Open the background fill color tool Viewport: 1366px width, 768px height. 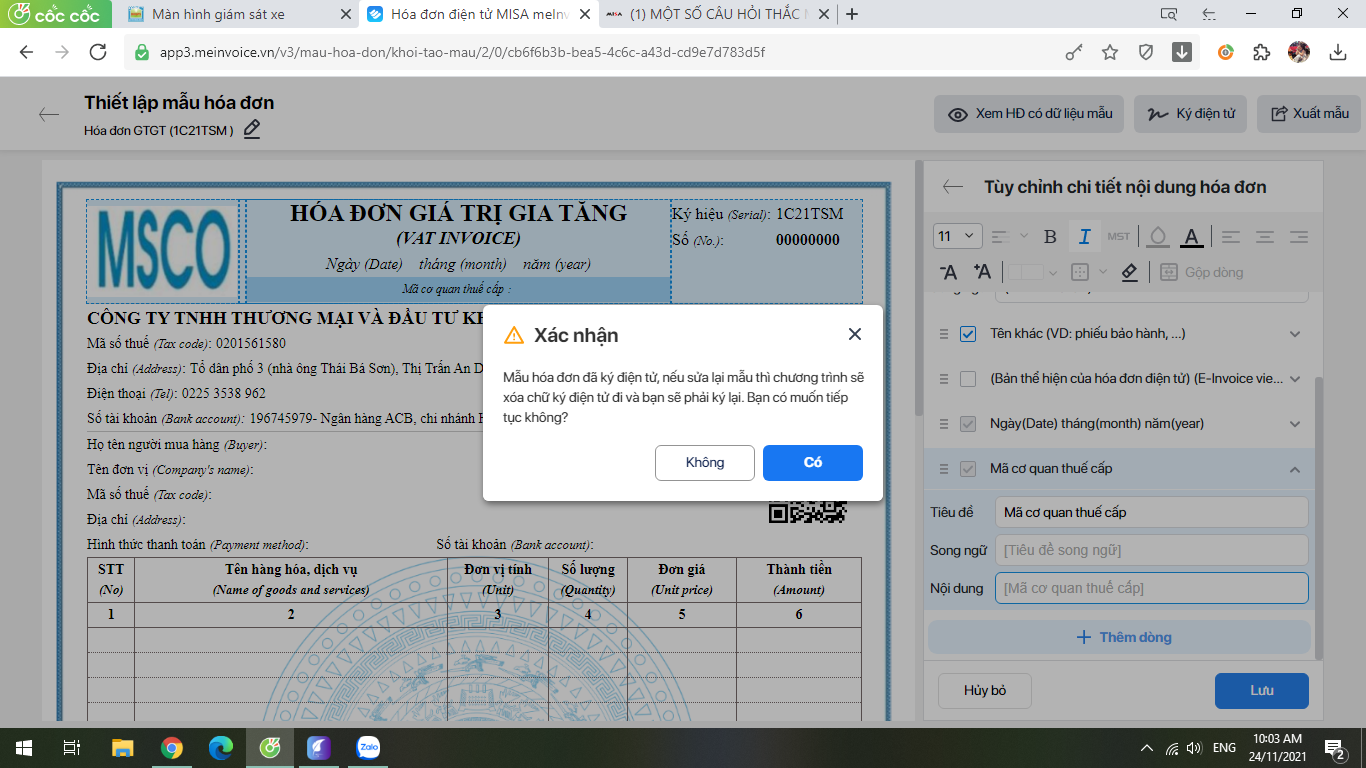pyautogui.click(x=1157, y=237)
